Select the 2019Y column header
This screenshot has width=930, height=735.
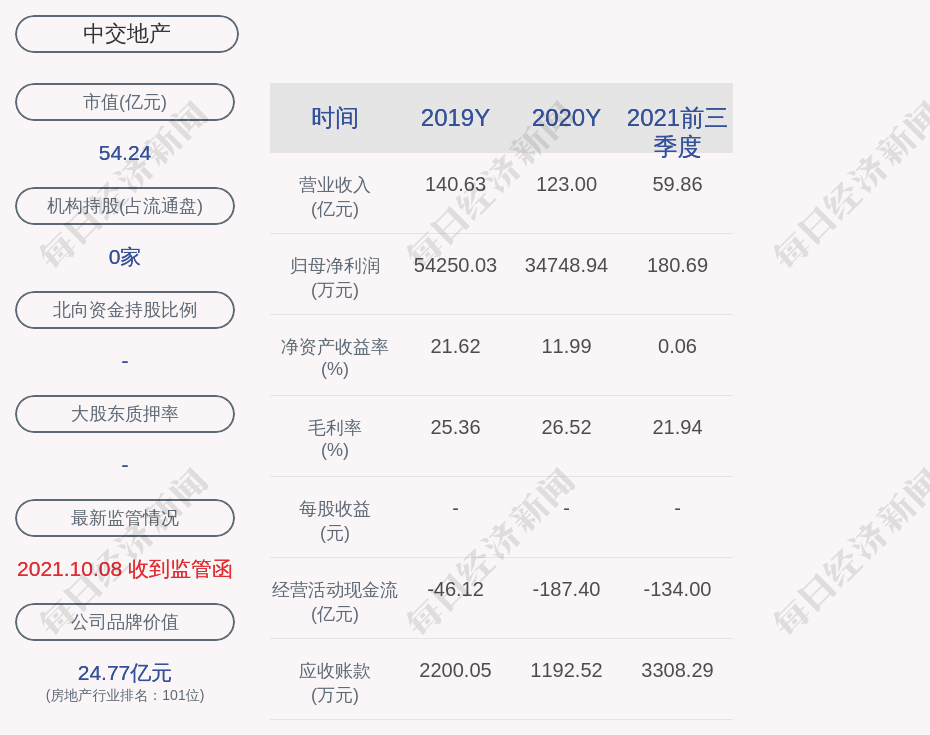coord(455,117)
